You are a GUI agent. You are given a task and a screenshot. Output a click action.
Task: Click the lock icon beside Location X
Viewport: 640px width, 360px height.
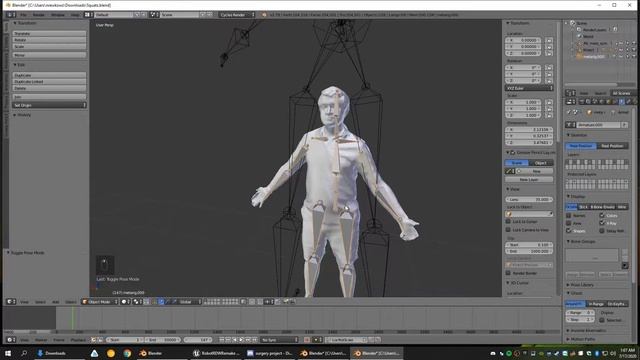pos(549,40)
